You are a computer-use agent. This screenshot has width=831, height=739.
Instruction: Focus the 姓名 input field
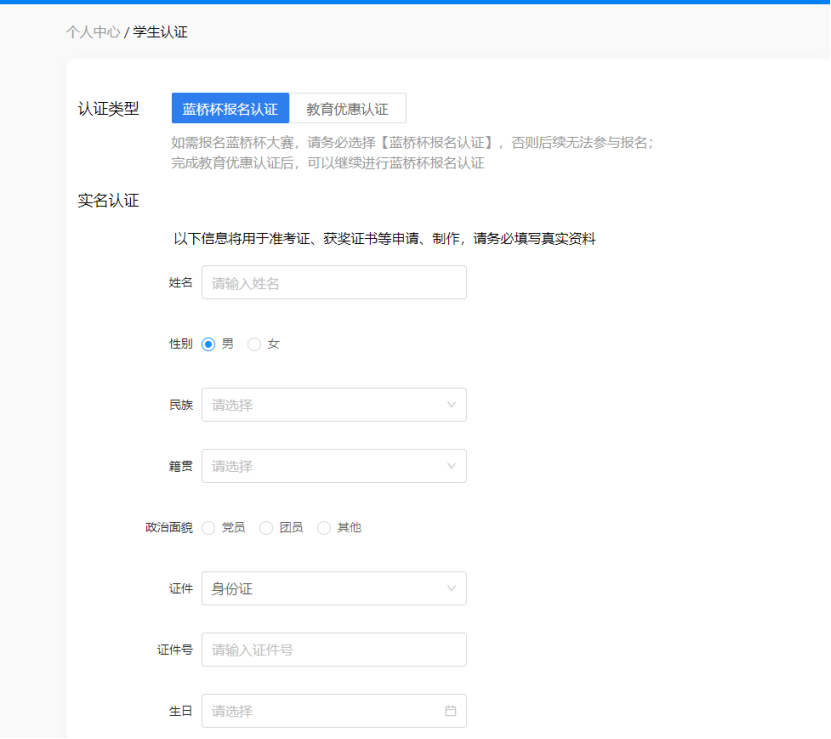[x=334, y=283]
